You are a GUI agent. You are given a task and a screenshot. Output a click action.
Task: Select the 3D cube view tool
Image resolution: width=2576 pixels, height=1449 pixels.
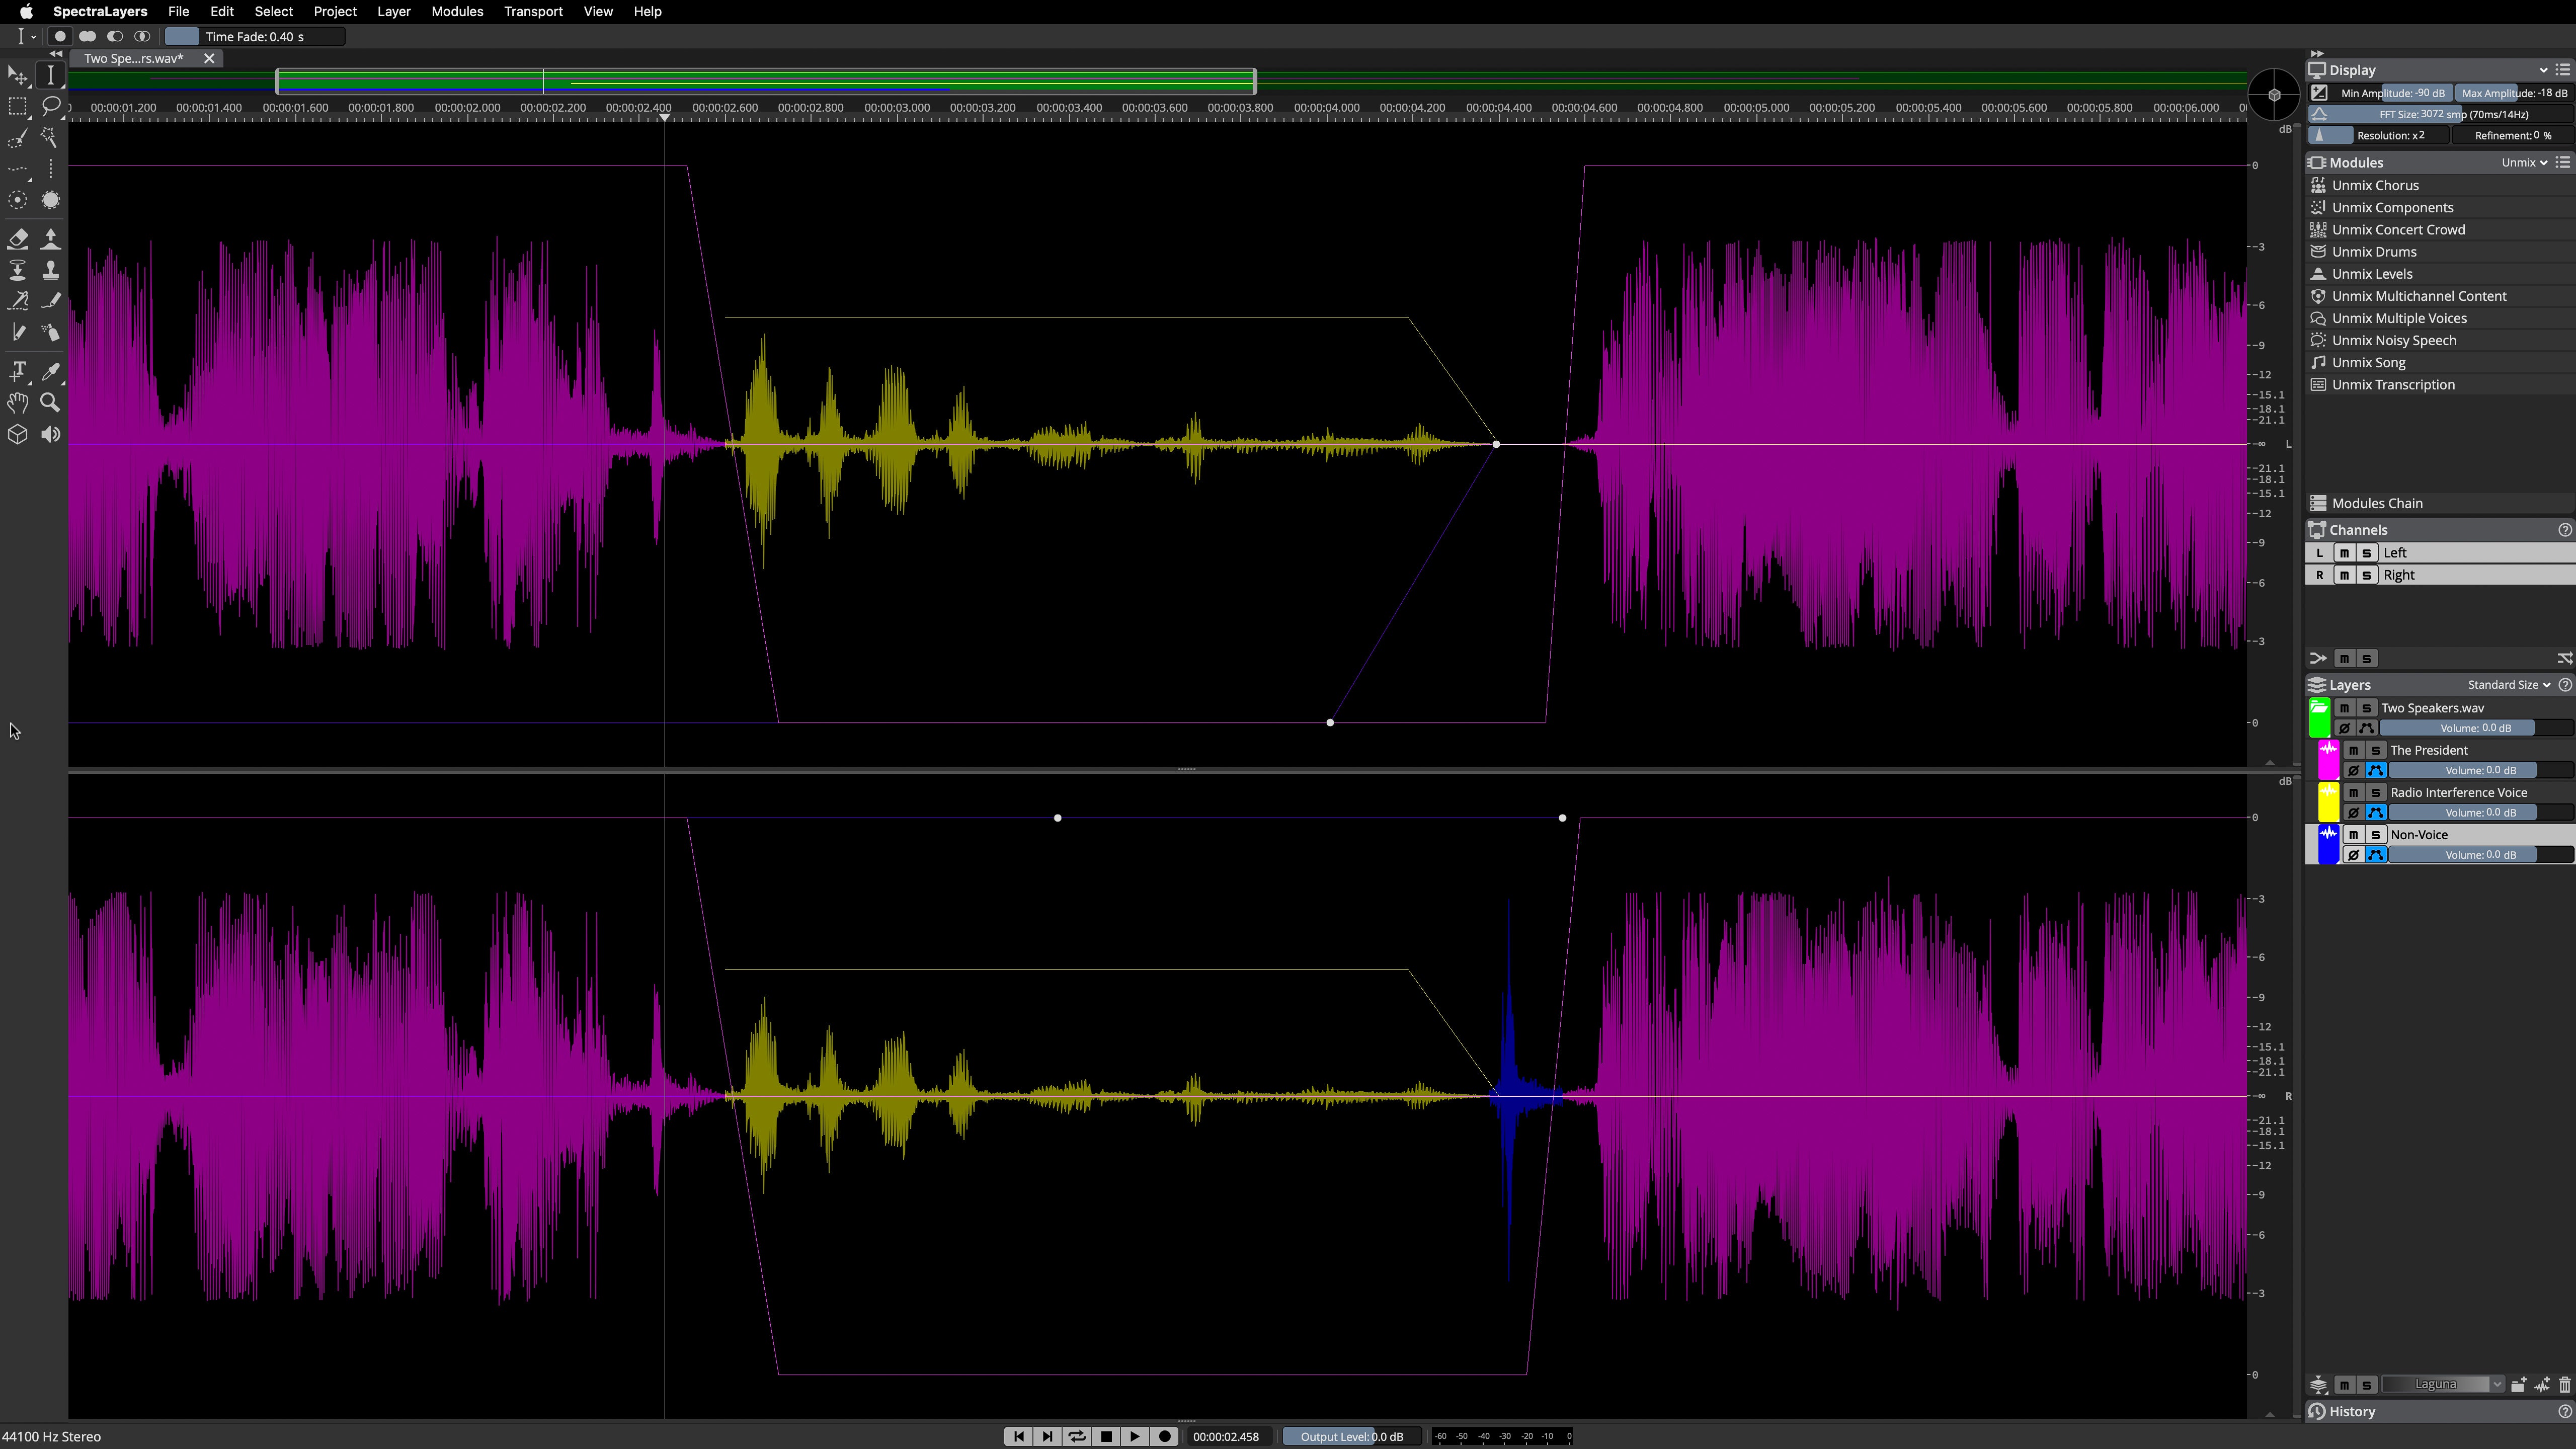(x=17, y=434)
